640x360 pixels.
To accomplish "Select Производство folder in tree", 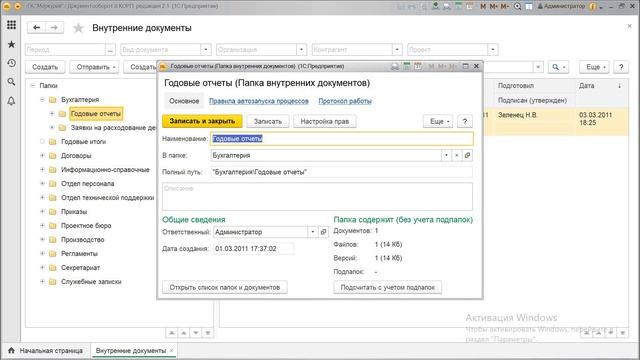I will [x=82, y=240].
